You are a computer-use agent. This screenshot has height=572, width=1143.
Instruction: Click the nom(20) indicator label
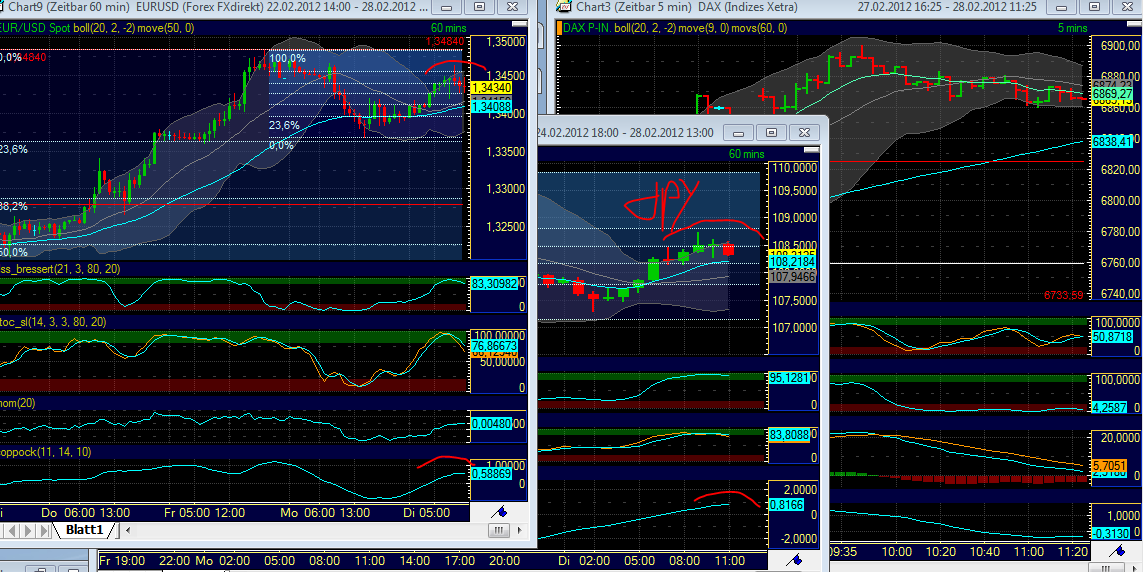(17, 402)
